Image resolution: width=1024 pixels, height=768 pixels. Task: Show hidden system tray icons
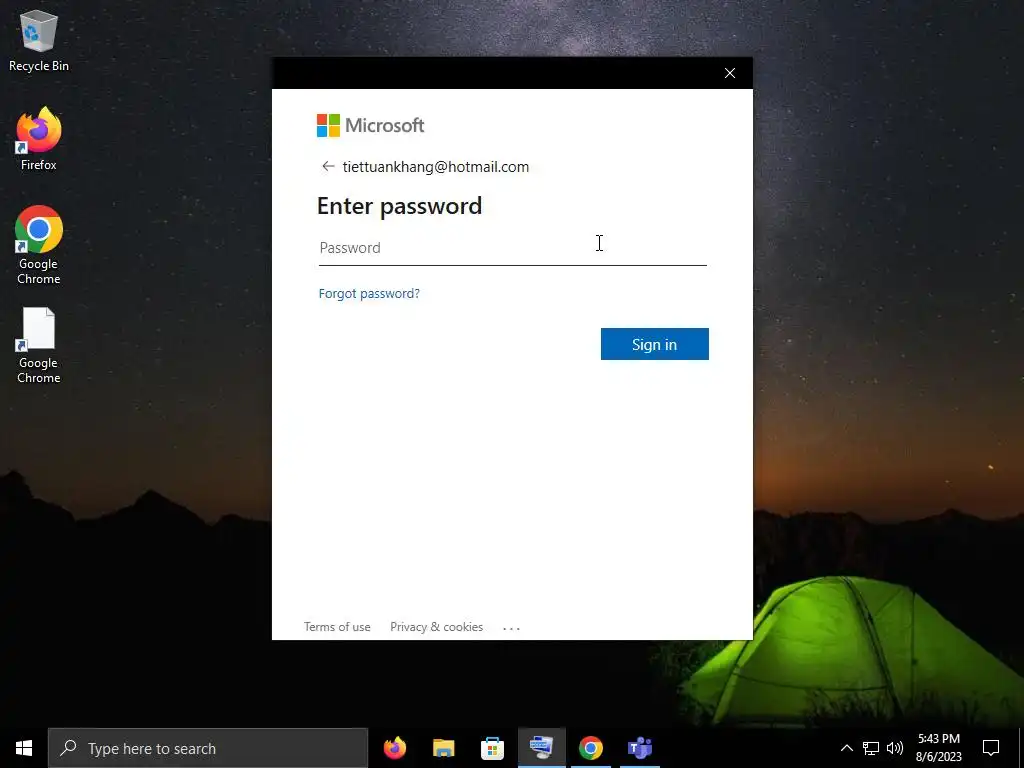pos(846,748)
